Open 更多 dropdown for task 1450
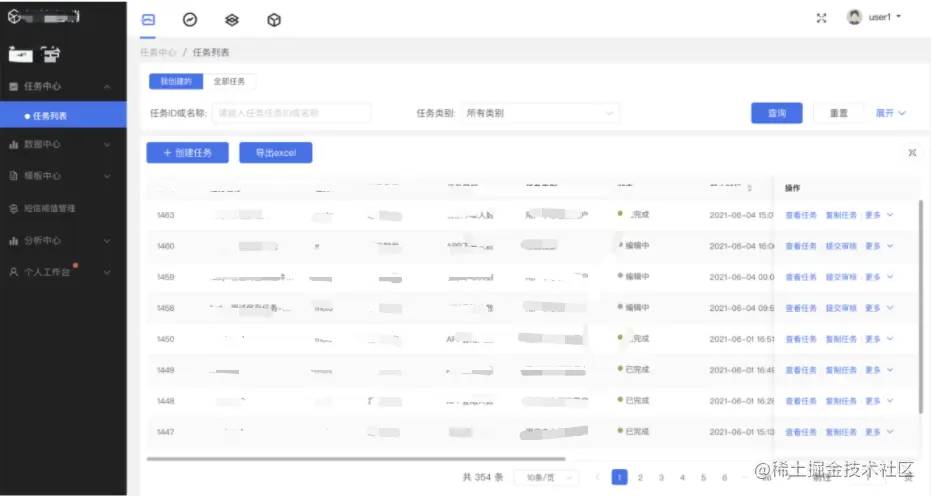The height and width of the screenshot is (496, 931). coord(879,339)
